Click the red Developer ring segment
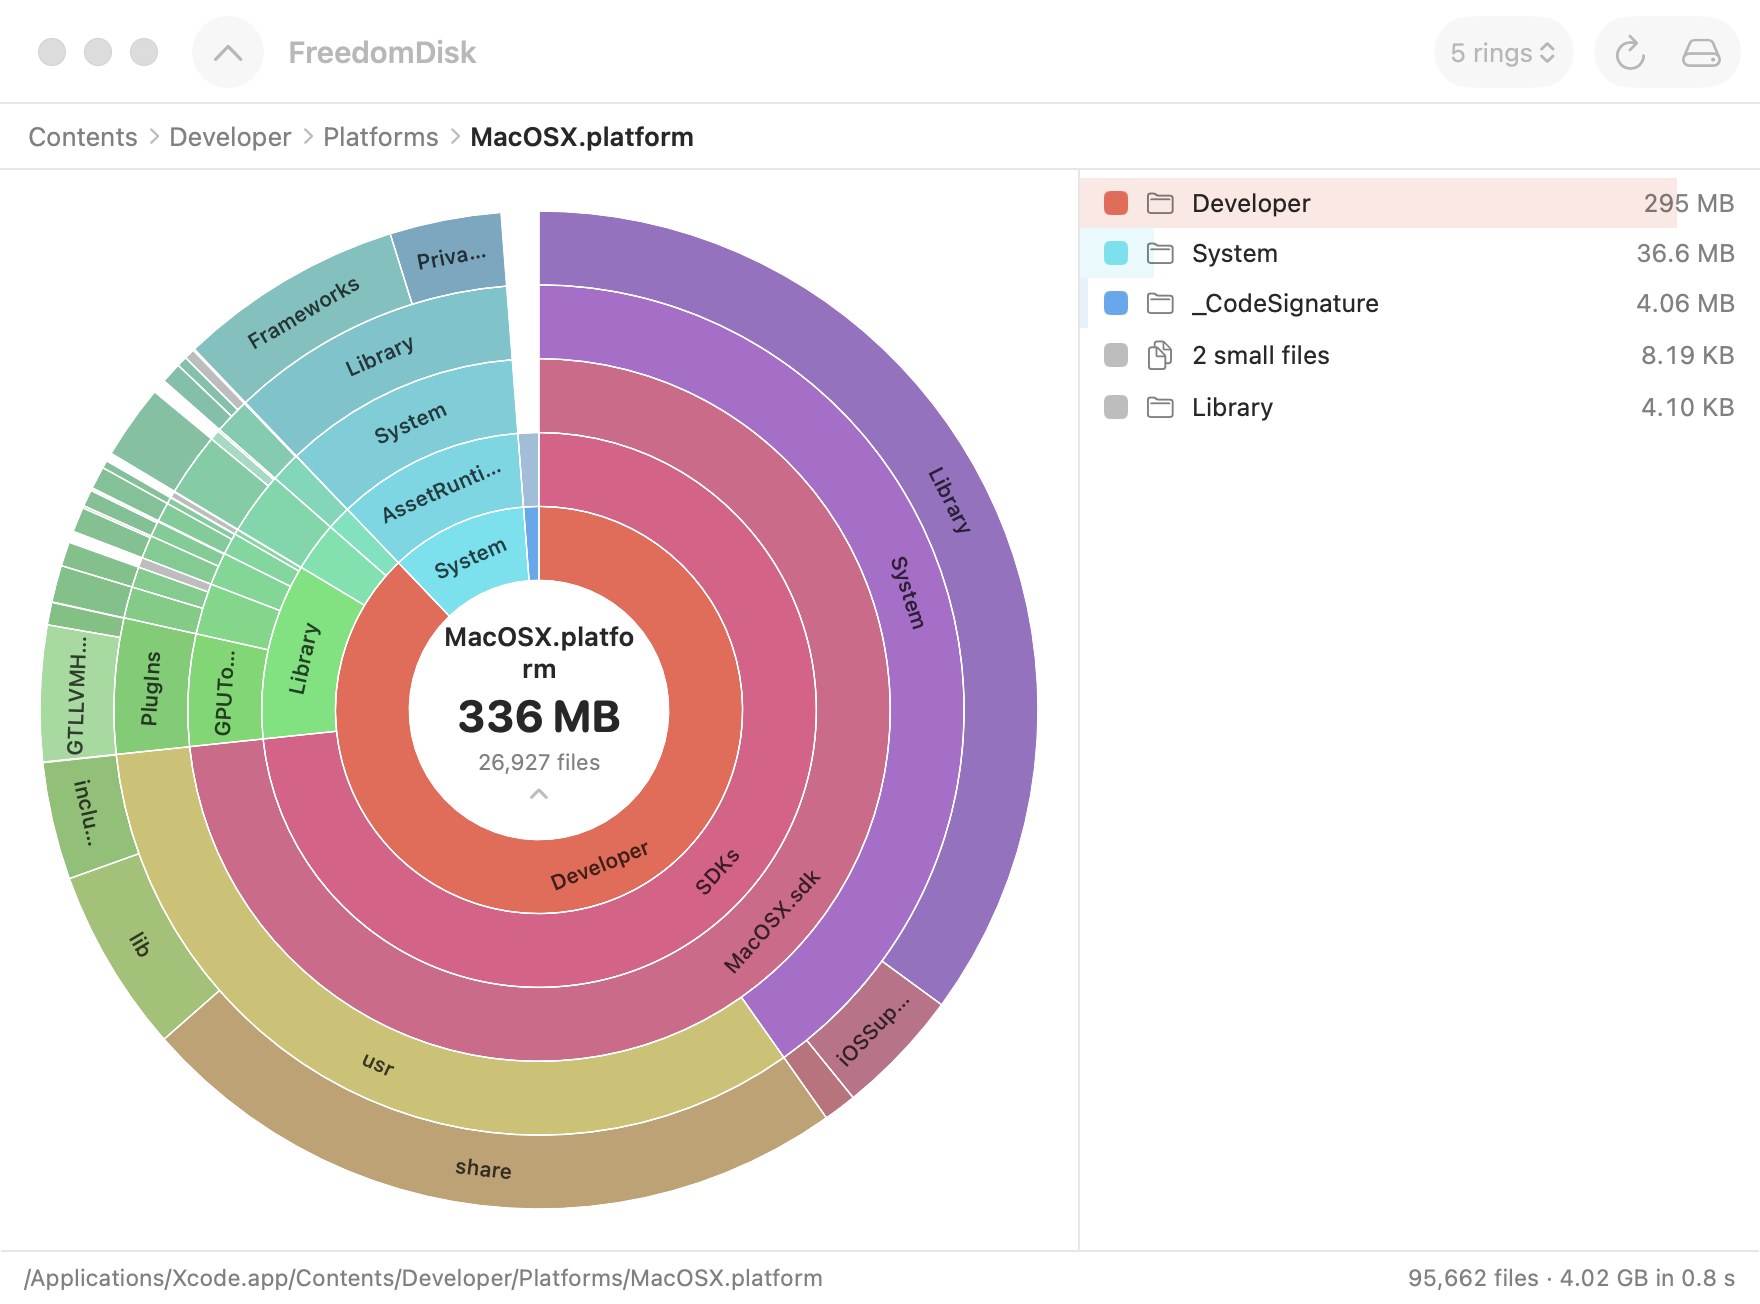This screenshot has width=1760, height=1304. pos(600,865)
